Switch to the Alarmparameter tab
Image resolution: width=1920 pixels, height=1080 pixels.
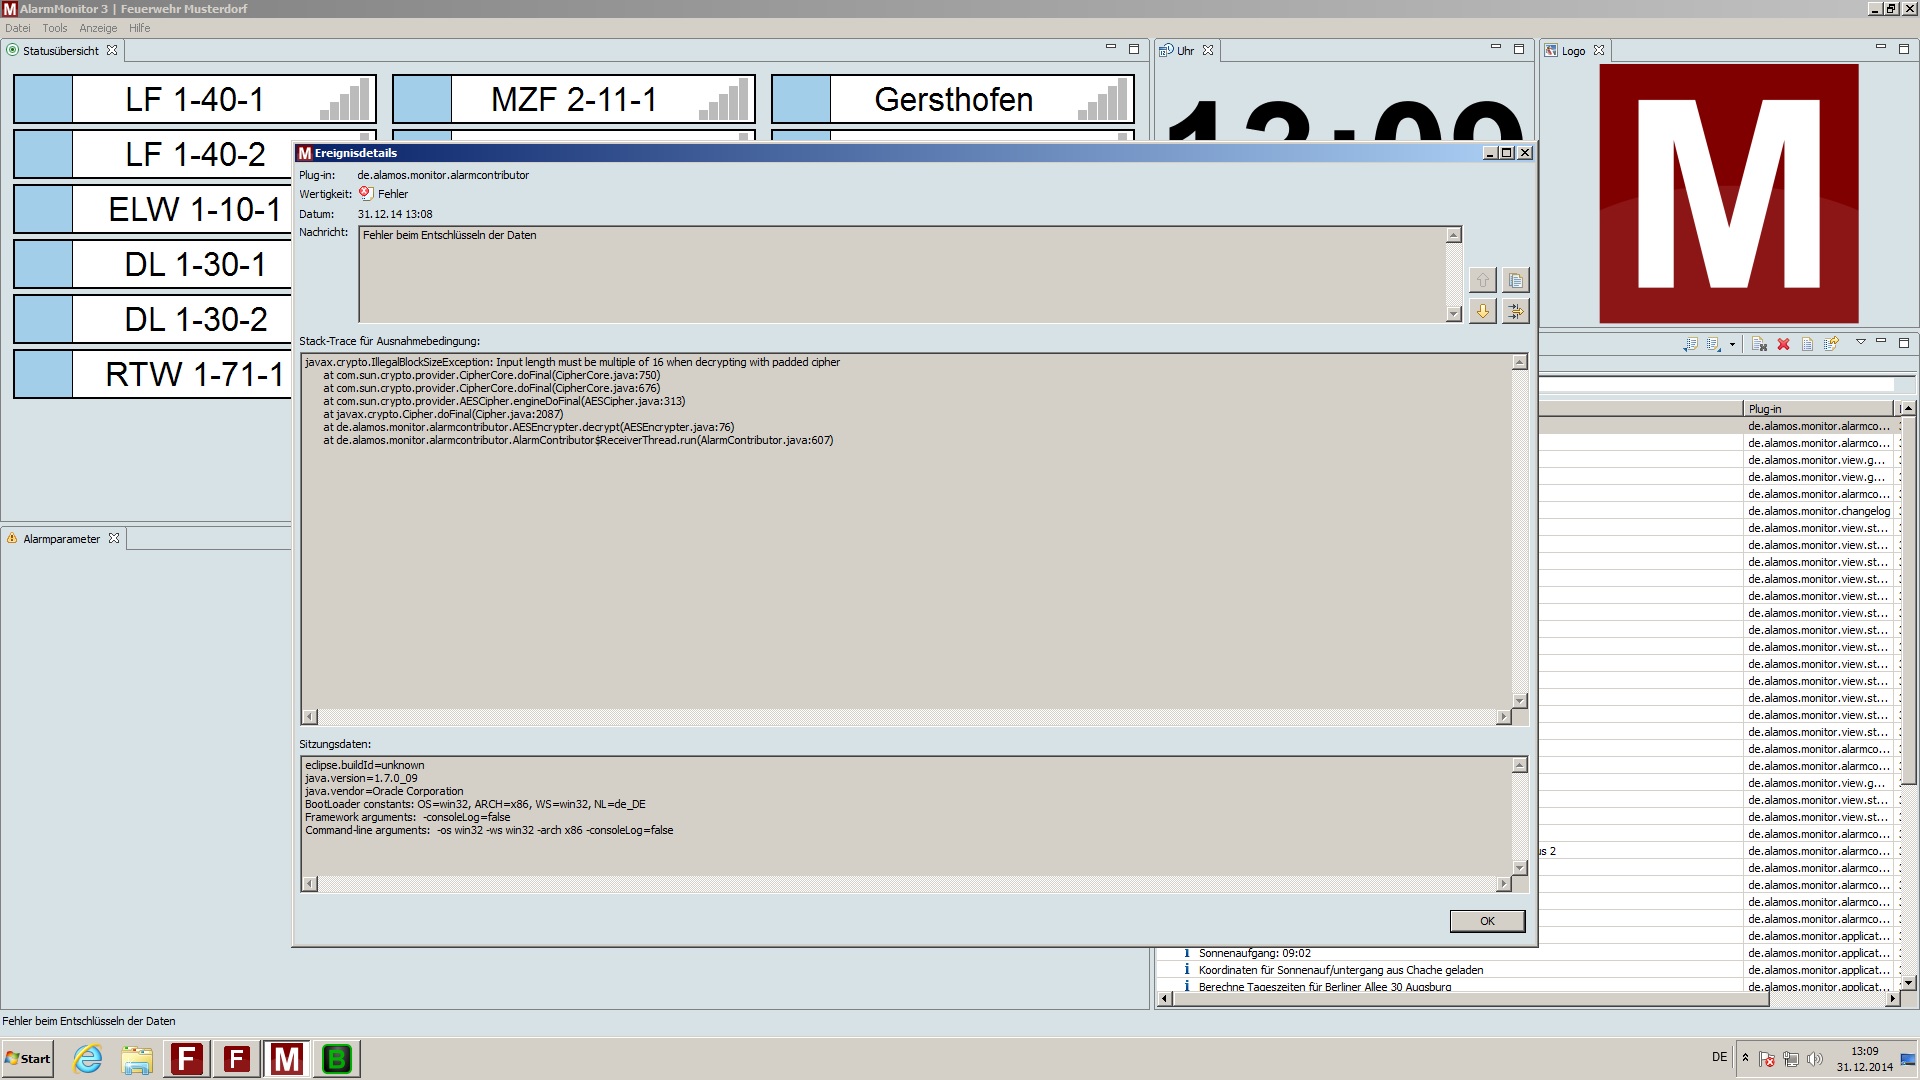61,538
